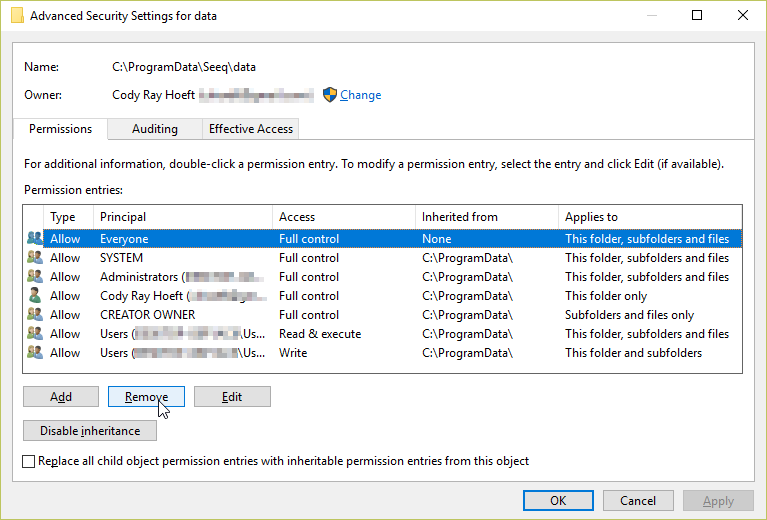The width and height of the screenshot is (767, 520).
Task: Click the principal icon next to SYSTEM
Action: [35, 258]
